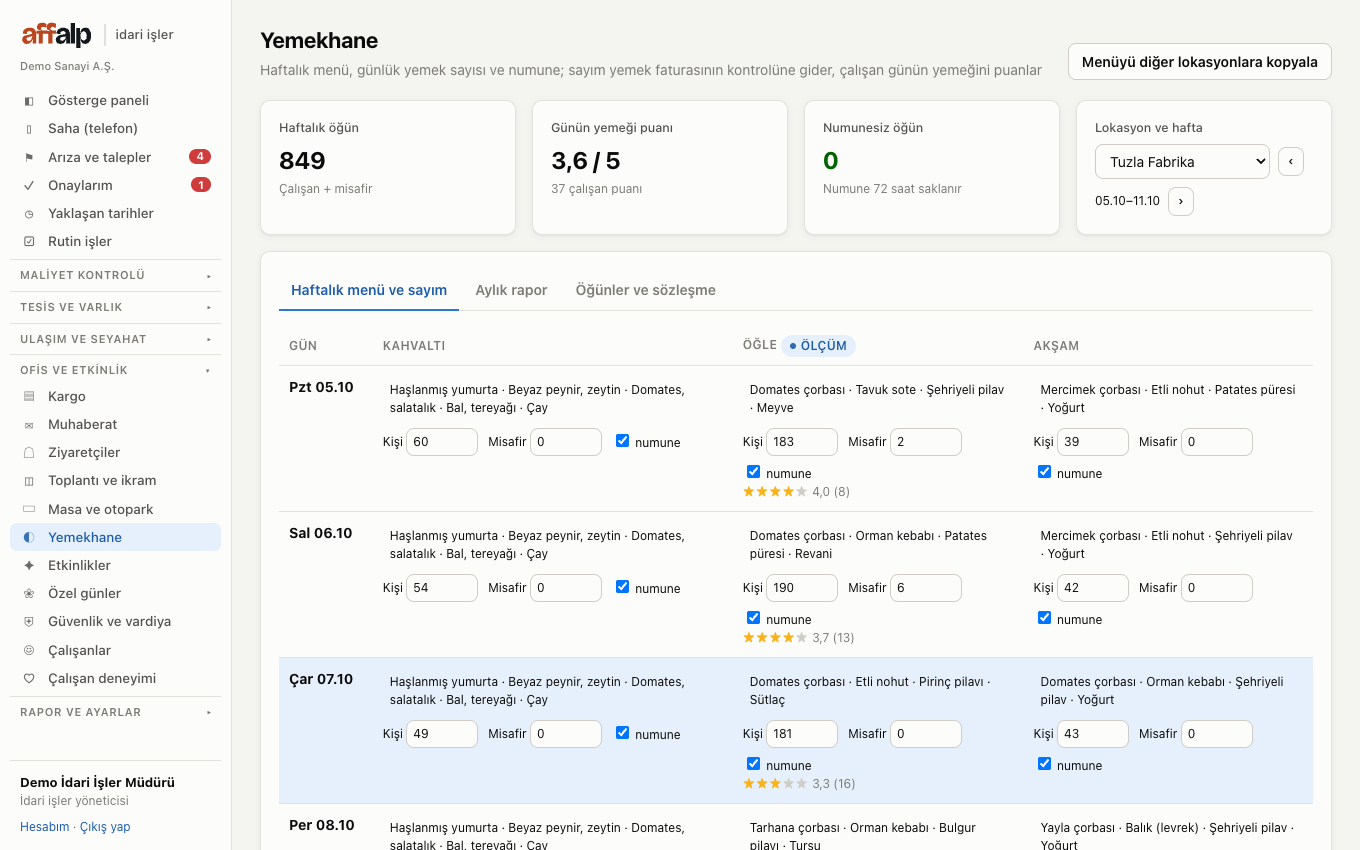This screenshot has width=1360, height=850.
Task: Expand the MALİYET KONTROLÜ section
Action: pyautogui.click(x=115, y=275)
